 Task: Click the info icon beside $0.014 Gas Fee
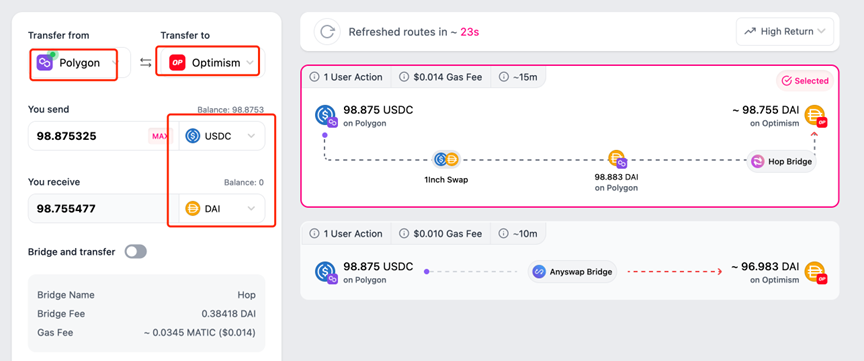tap(404, 77)
